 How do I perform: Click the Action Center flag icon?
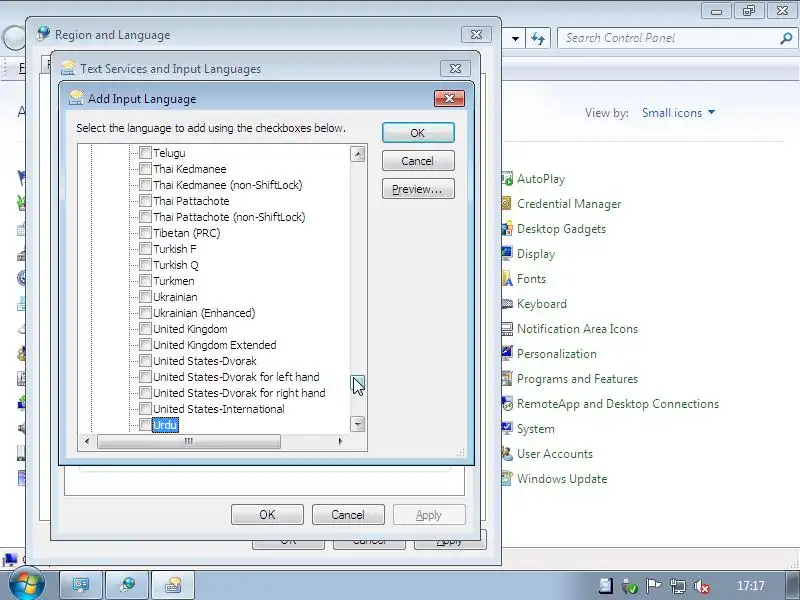(654, 586)
